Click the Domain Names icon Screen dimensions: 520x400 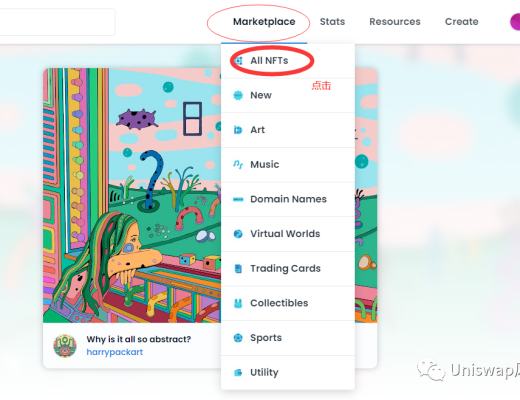238,199
